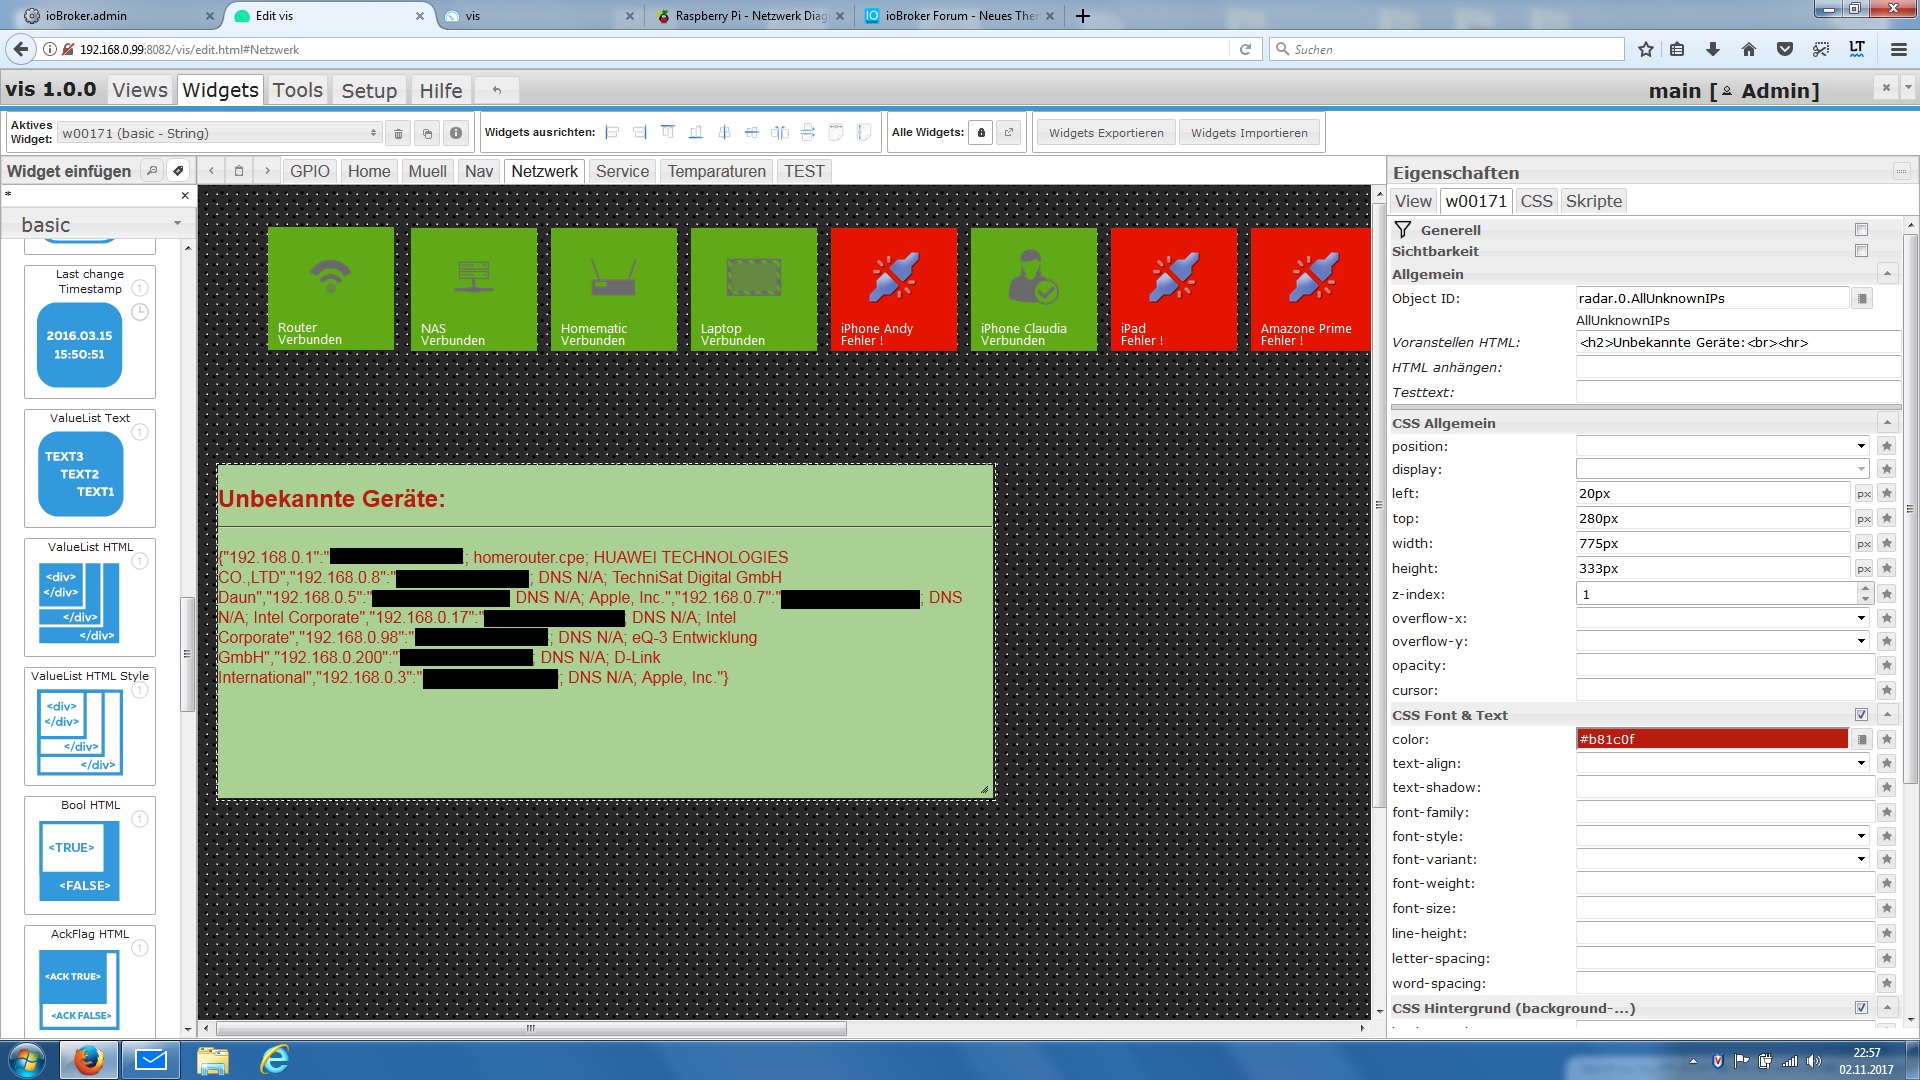Click the Voranstellen HTML input field

pyautogui.click(x=1736, y=342)
